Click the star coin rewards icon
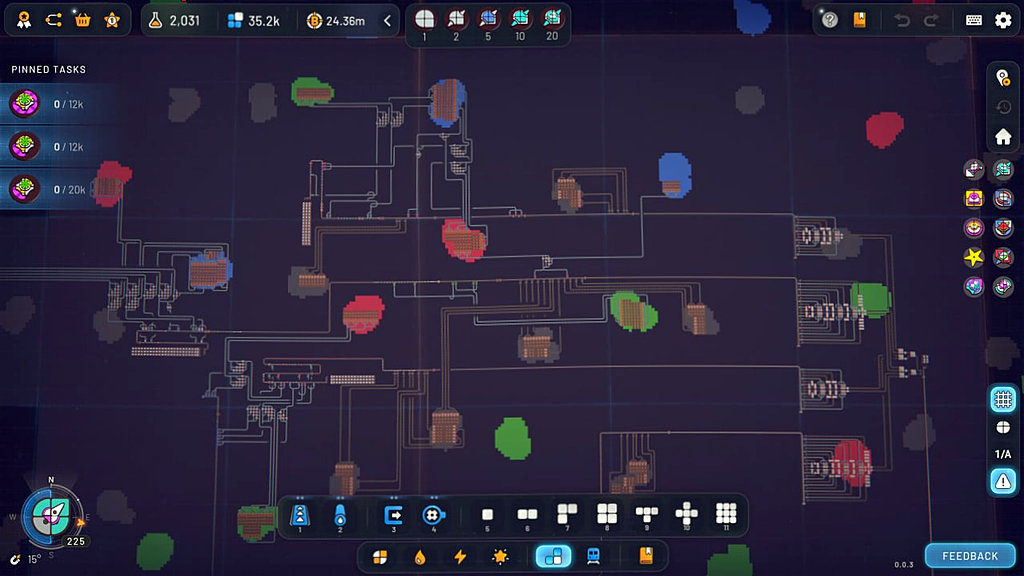 point(112,20)
